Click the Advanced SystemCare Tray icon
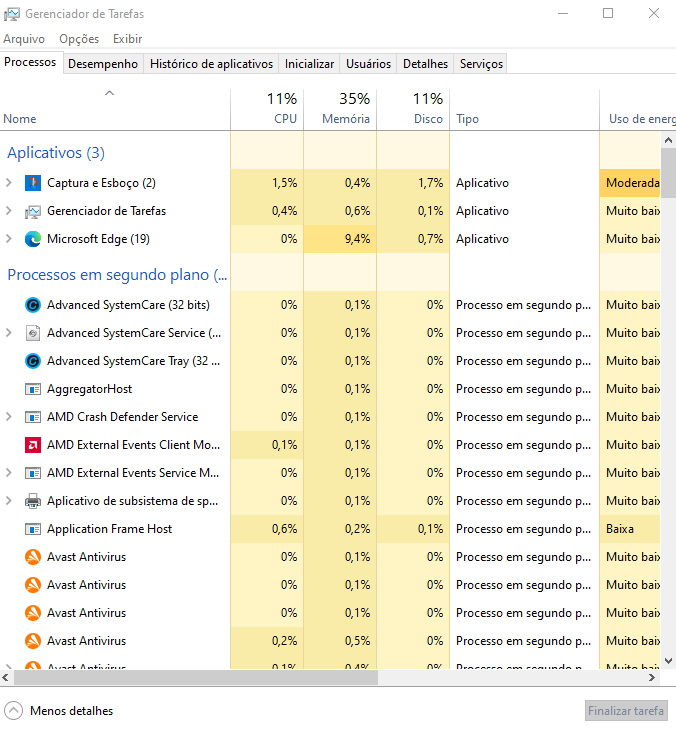The image size is (676, 729). pos(33,361)
